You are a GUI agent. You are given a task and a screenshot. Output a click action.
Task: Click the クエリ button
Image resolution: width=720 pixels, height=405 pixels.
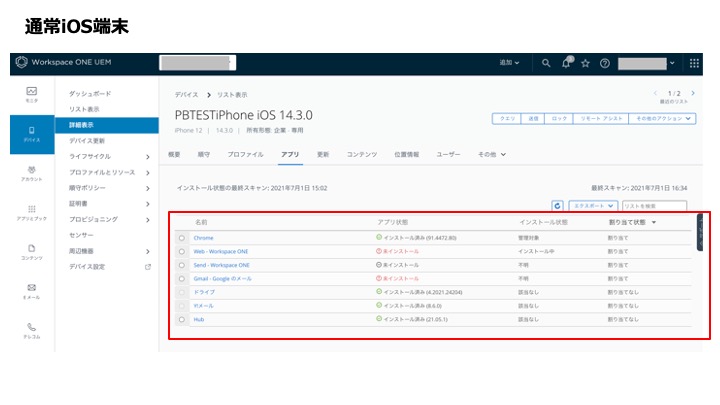pos(507,118)
